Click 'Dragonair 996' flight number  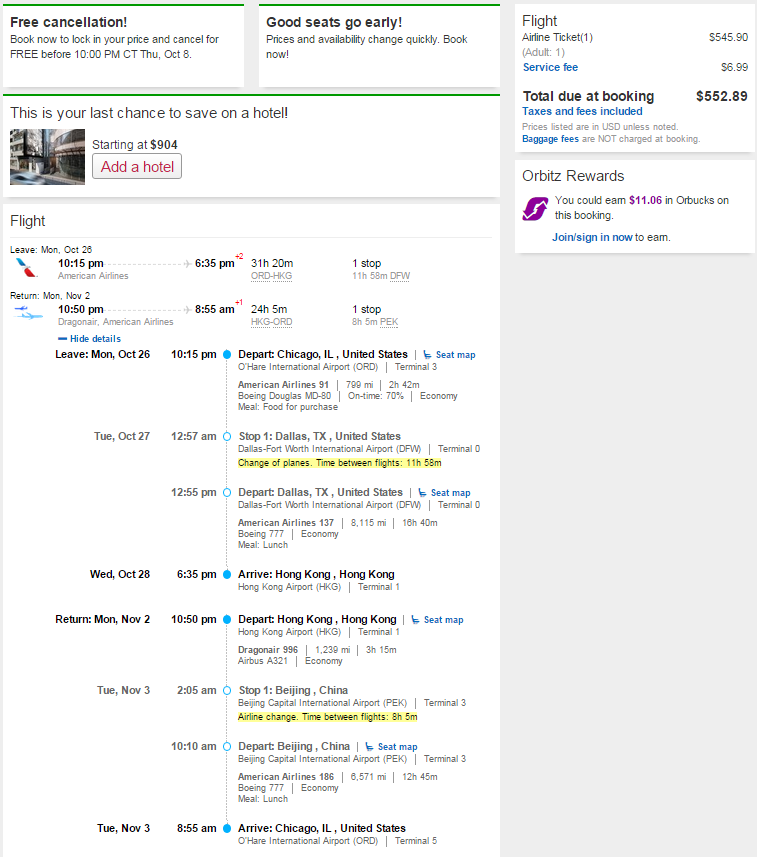(x=268, y=650)
